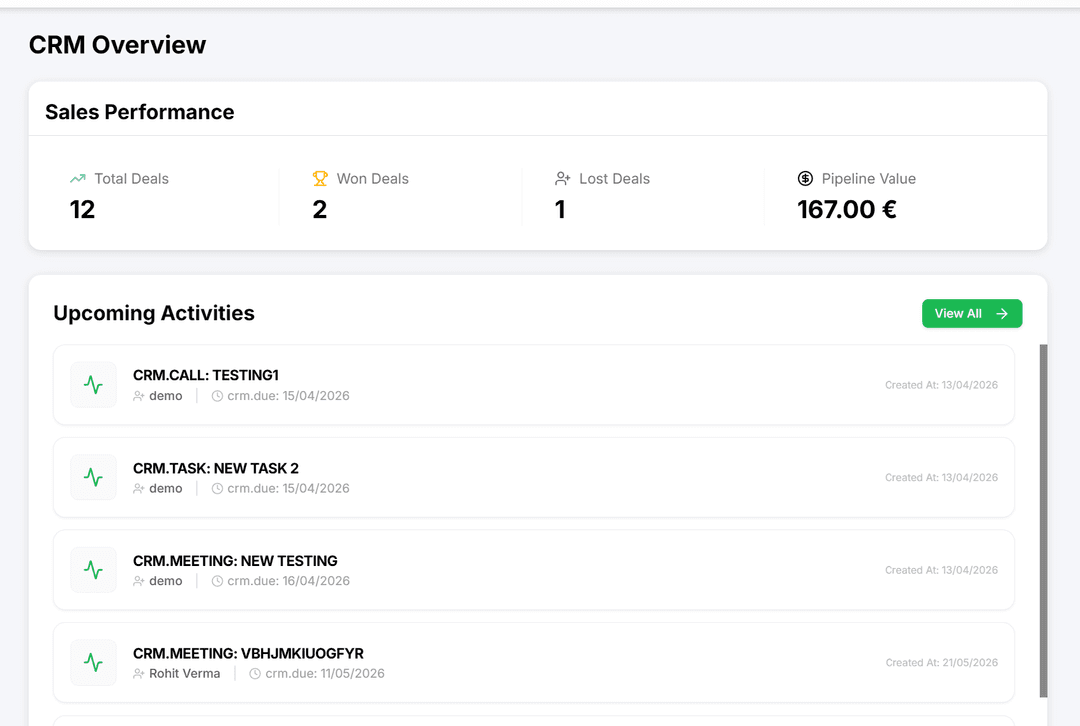Viewport: 1080px width, 726px height.
Task: Click the Sales Performance heading
Action: [140, 112]
